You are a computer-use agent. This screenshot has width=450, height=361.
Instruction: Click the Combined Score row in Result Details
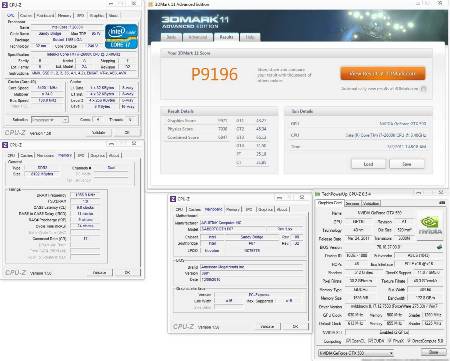pyautogui.click(x=197, y=137)
